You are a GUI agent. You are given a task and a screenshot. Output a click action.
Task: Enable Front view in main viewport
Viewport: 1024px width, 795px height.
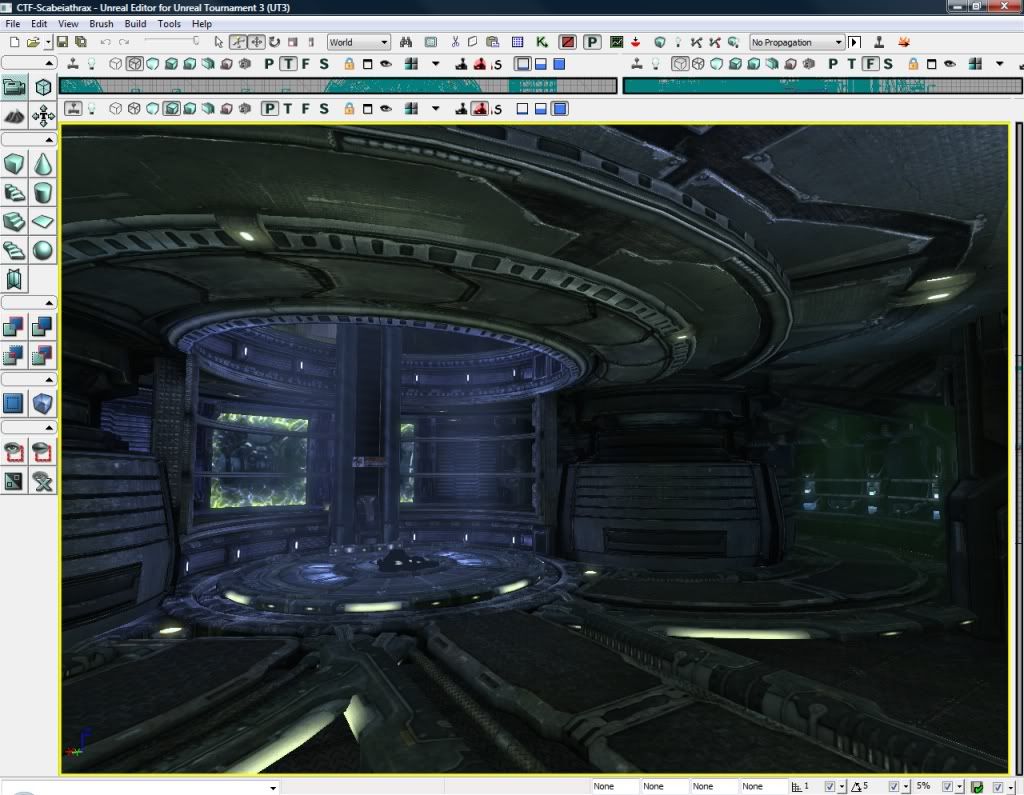(306, 108)
